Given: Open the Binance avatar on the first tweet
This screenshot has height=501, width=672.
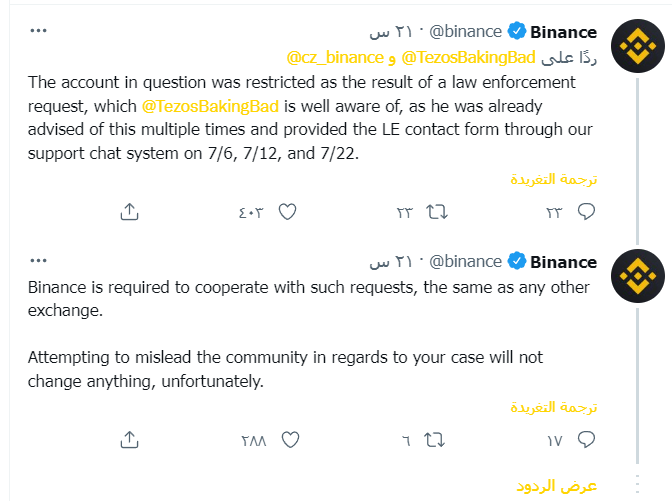Looking at the screenshot, I should 638,46.
